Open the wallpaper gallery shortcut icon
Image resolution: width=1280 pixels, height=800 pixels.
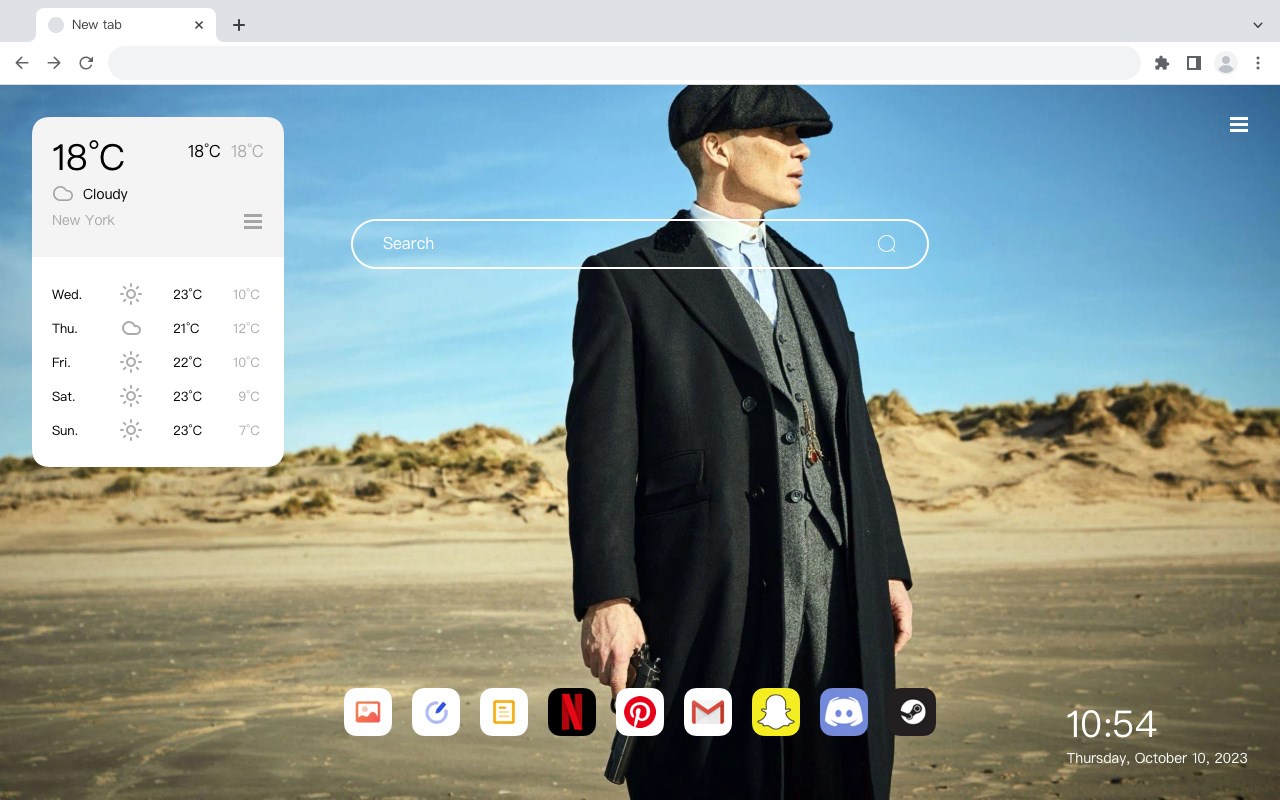point(368,712)
